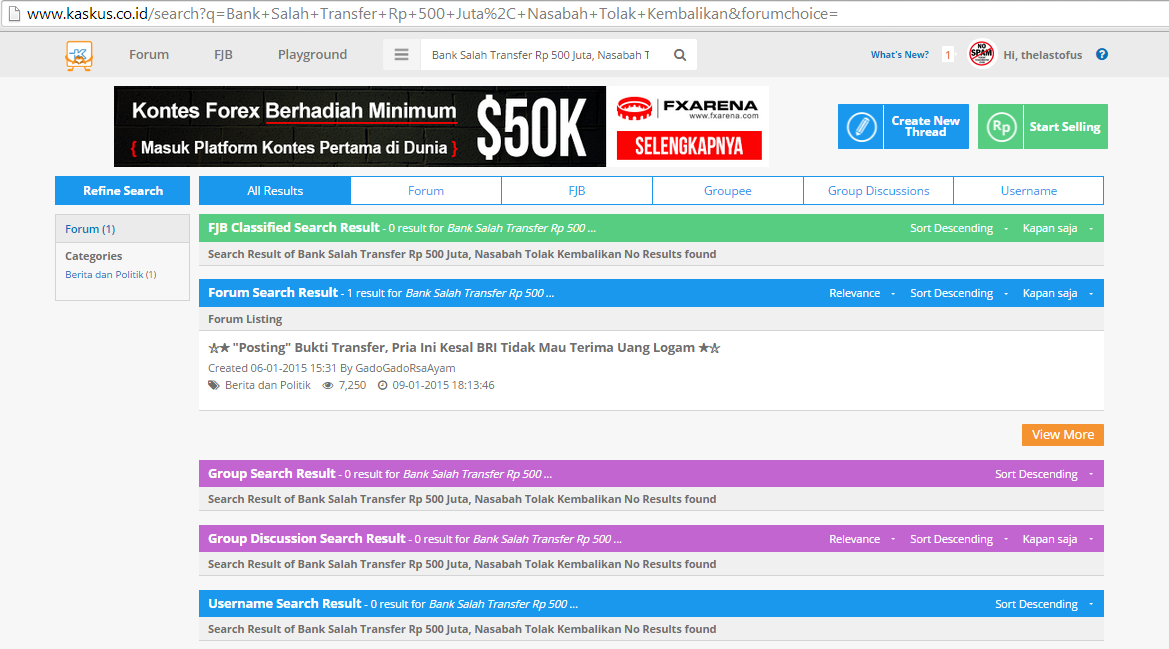Open the Forum nav menu

[x=149, y=54]
